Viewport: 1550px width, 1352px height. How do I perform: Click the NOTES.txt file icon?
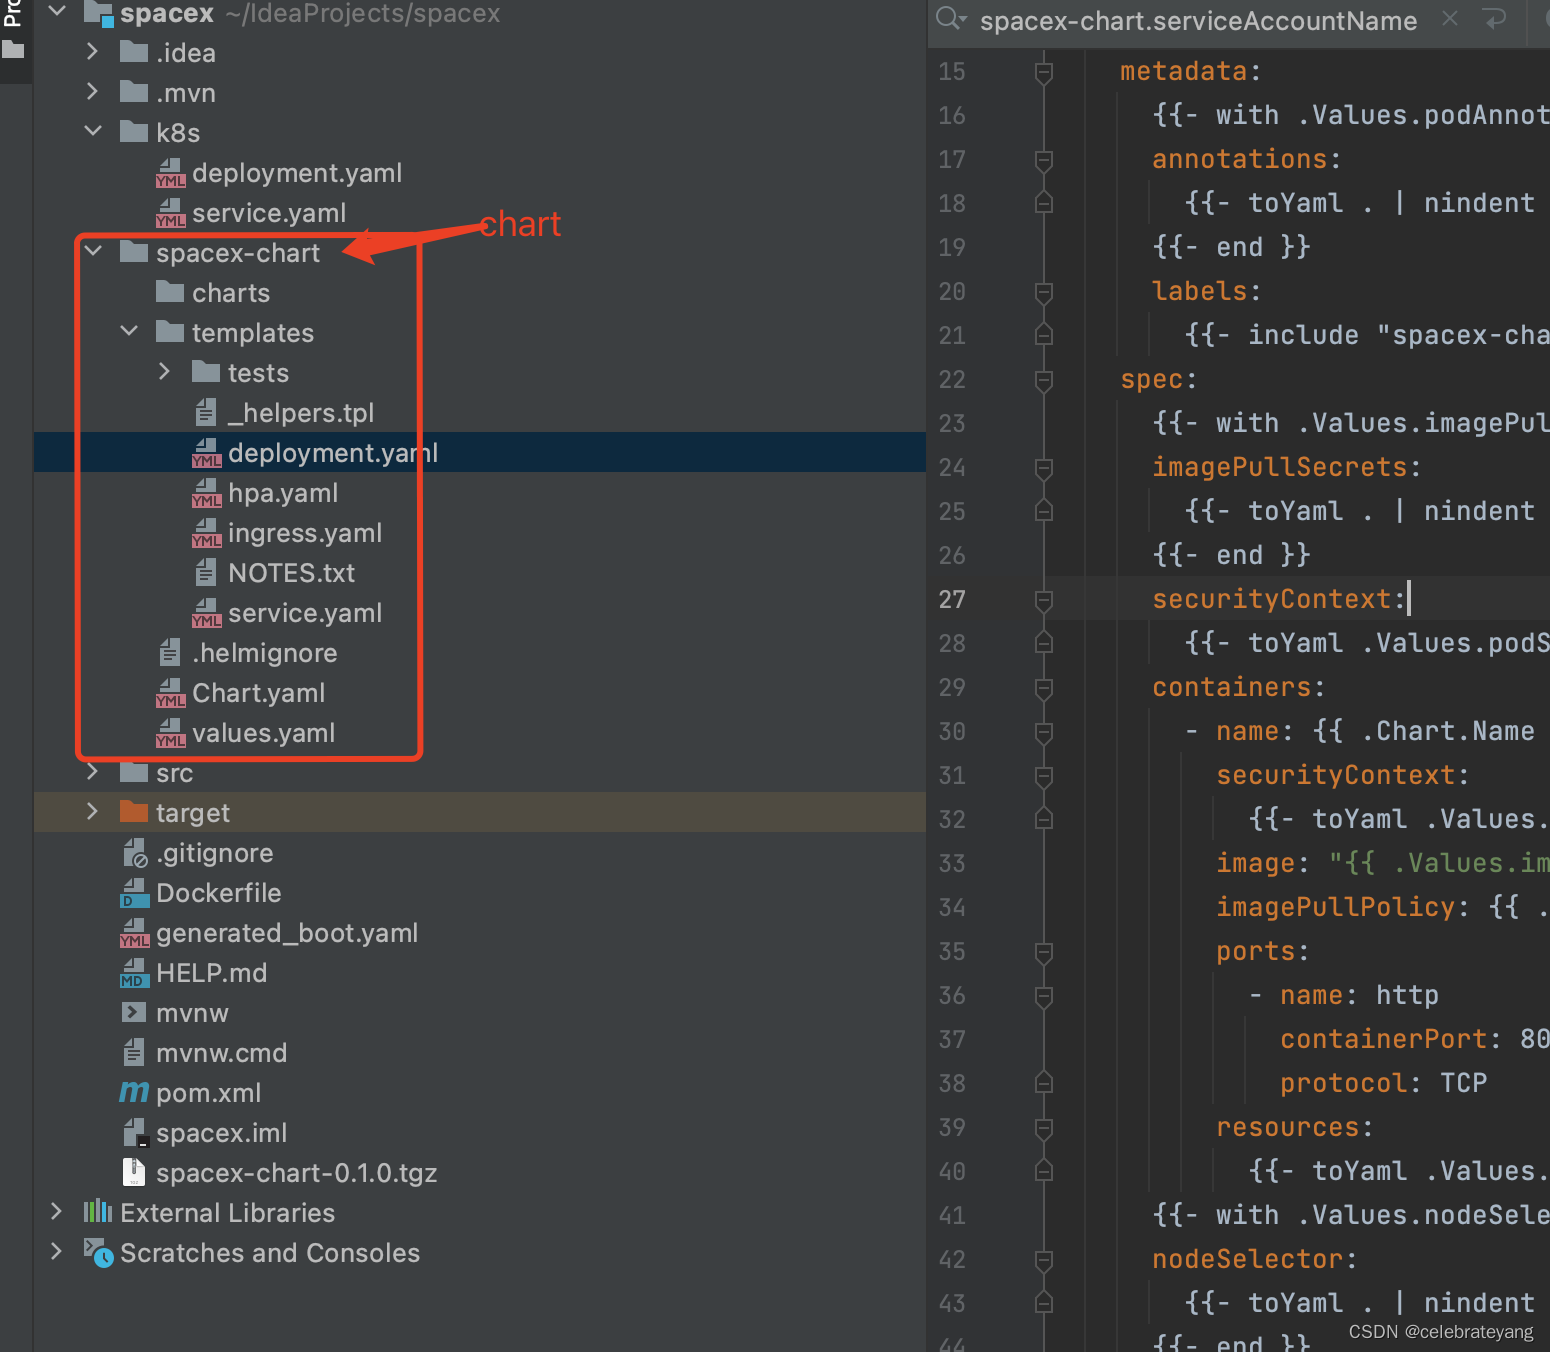[x=205, y=571]
